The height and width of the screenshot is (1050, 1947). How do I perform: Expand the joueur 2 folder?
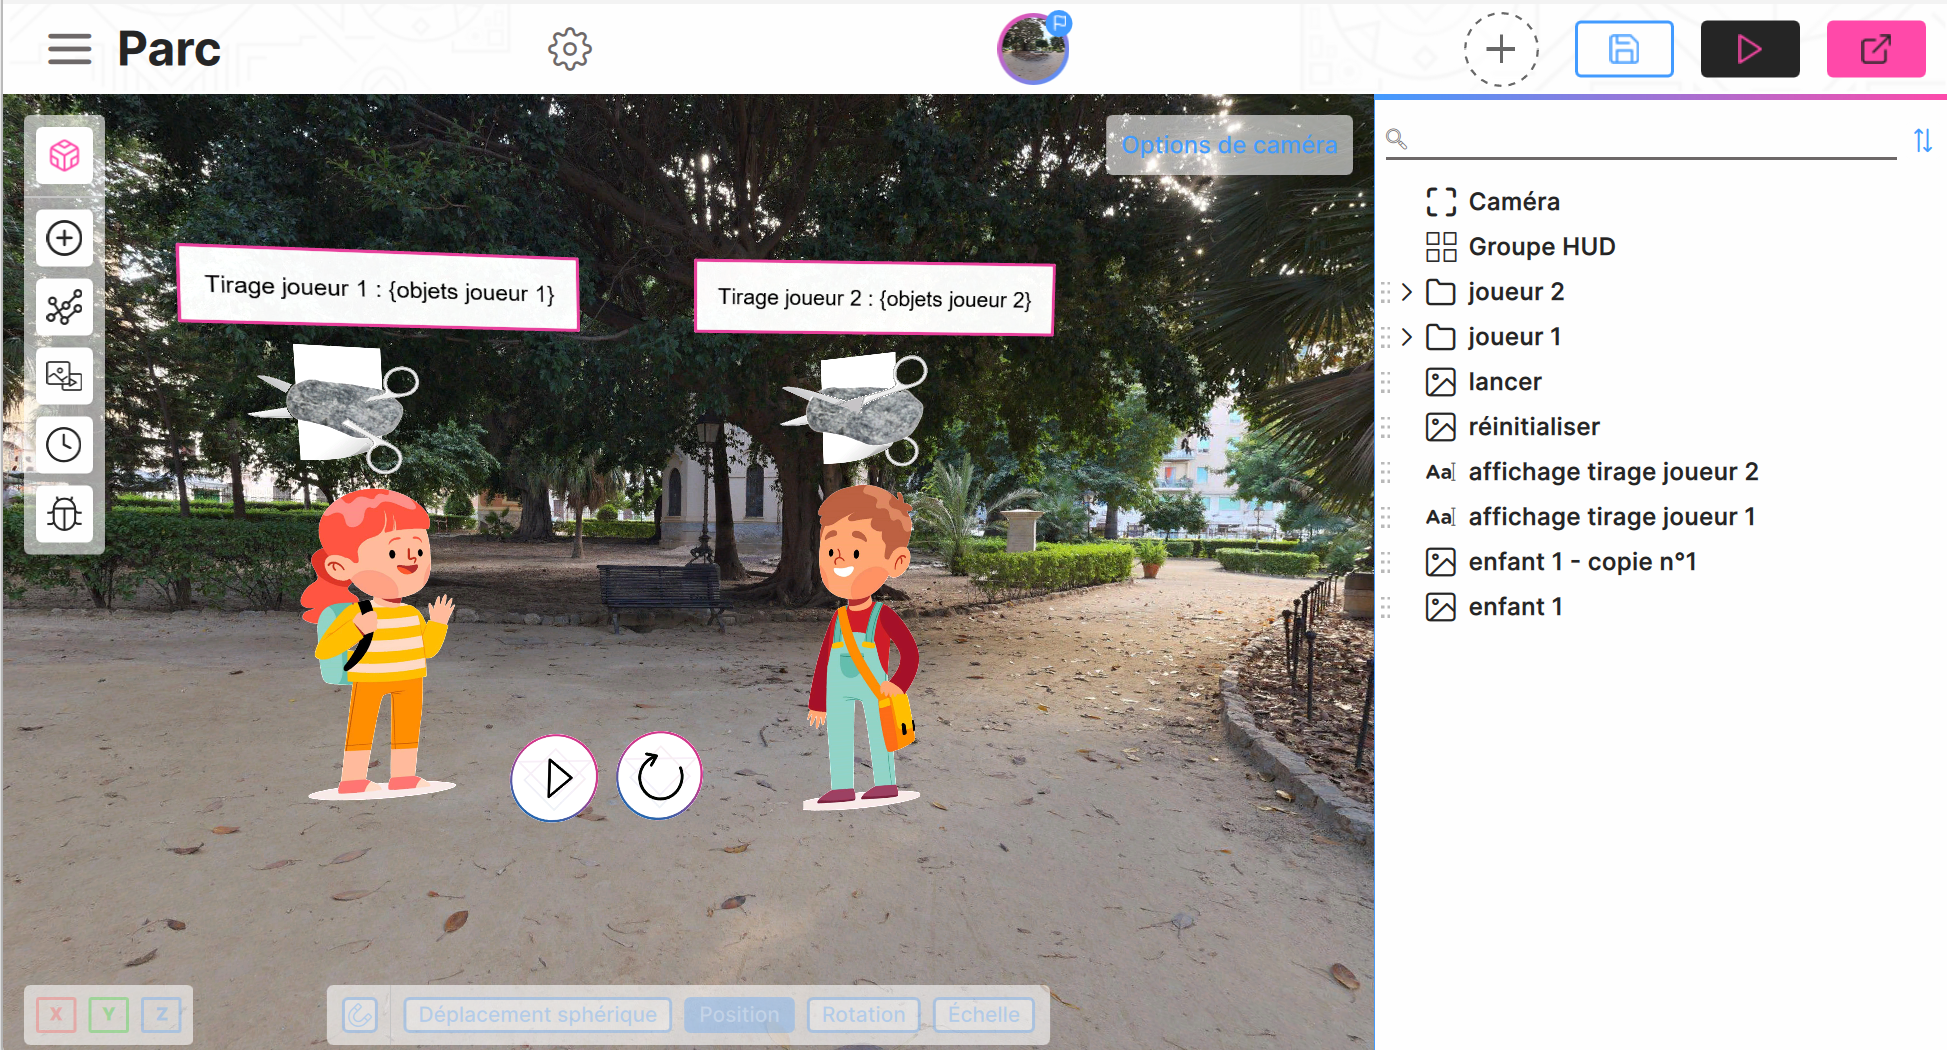1407,292
